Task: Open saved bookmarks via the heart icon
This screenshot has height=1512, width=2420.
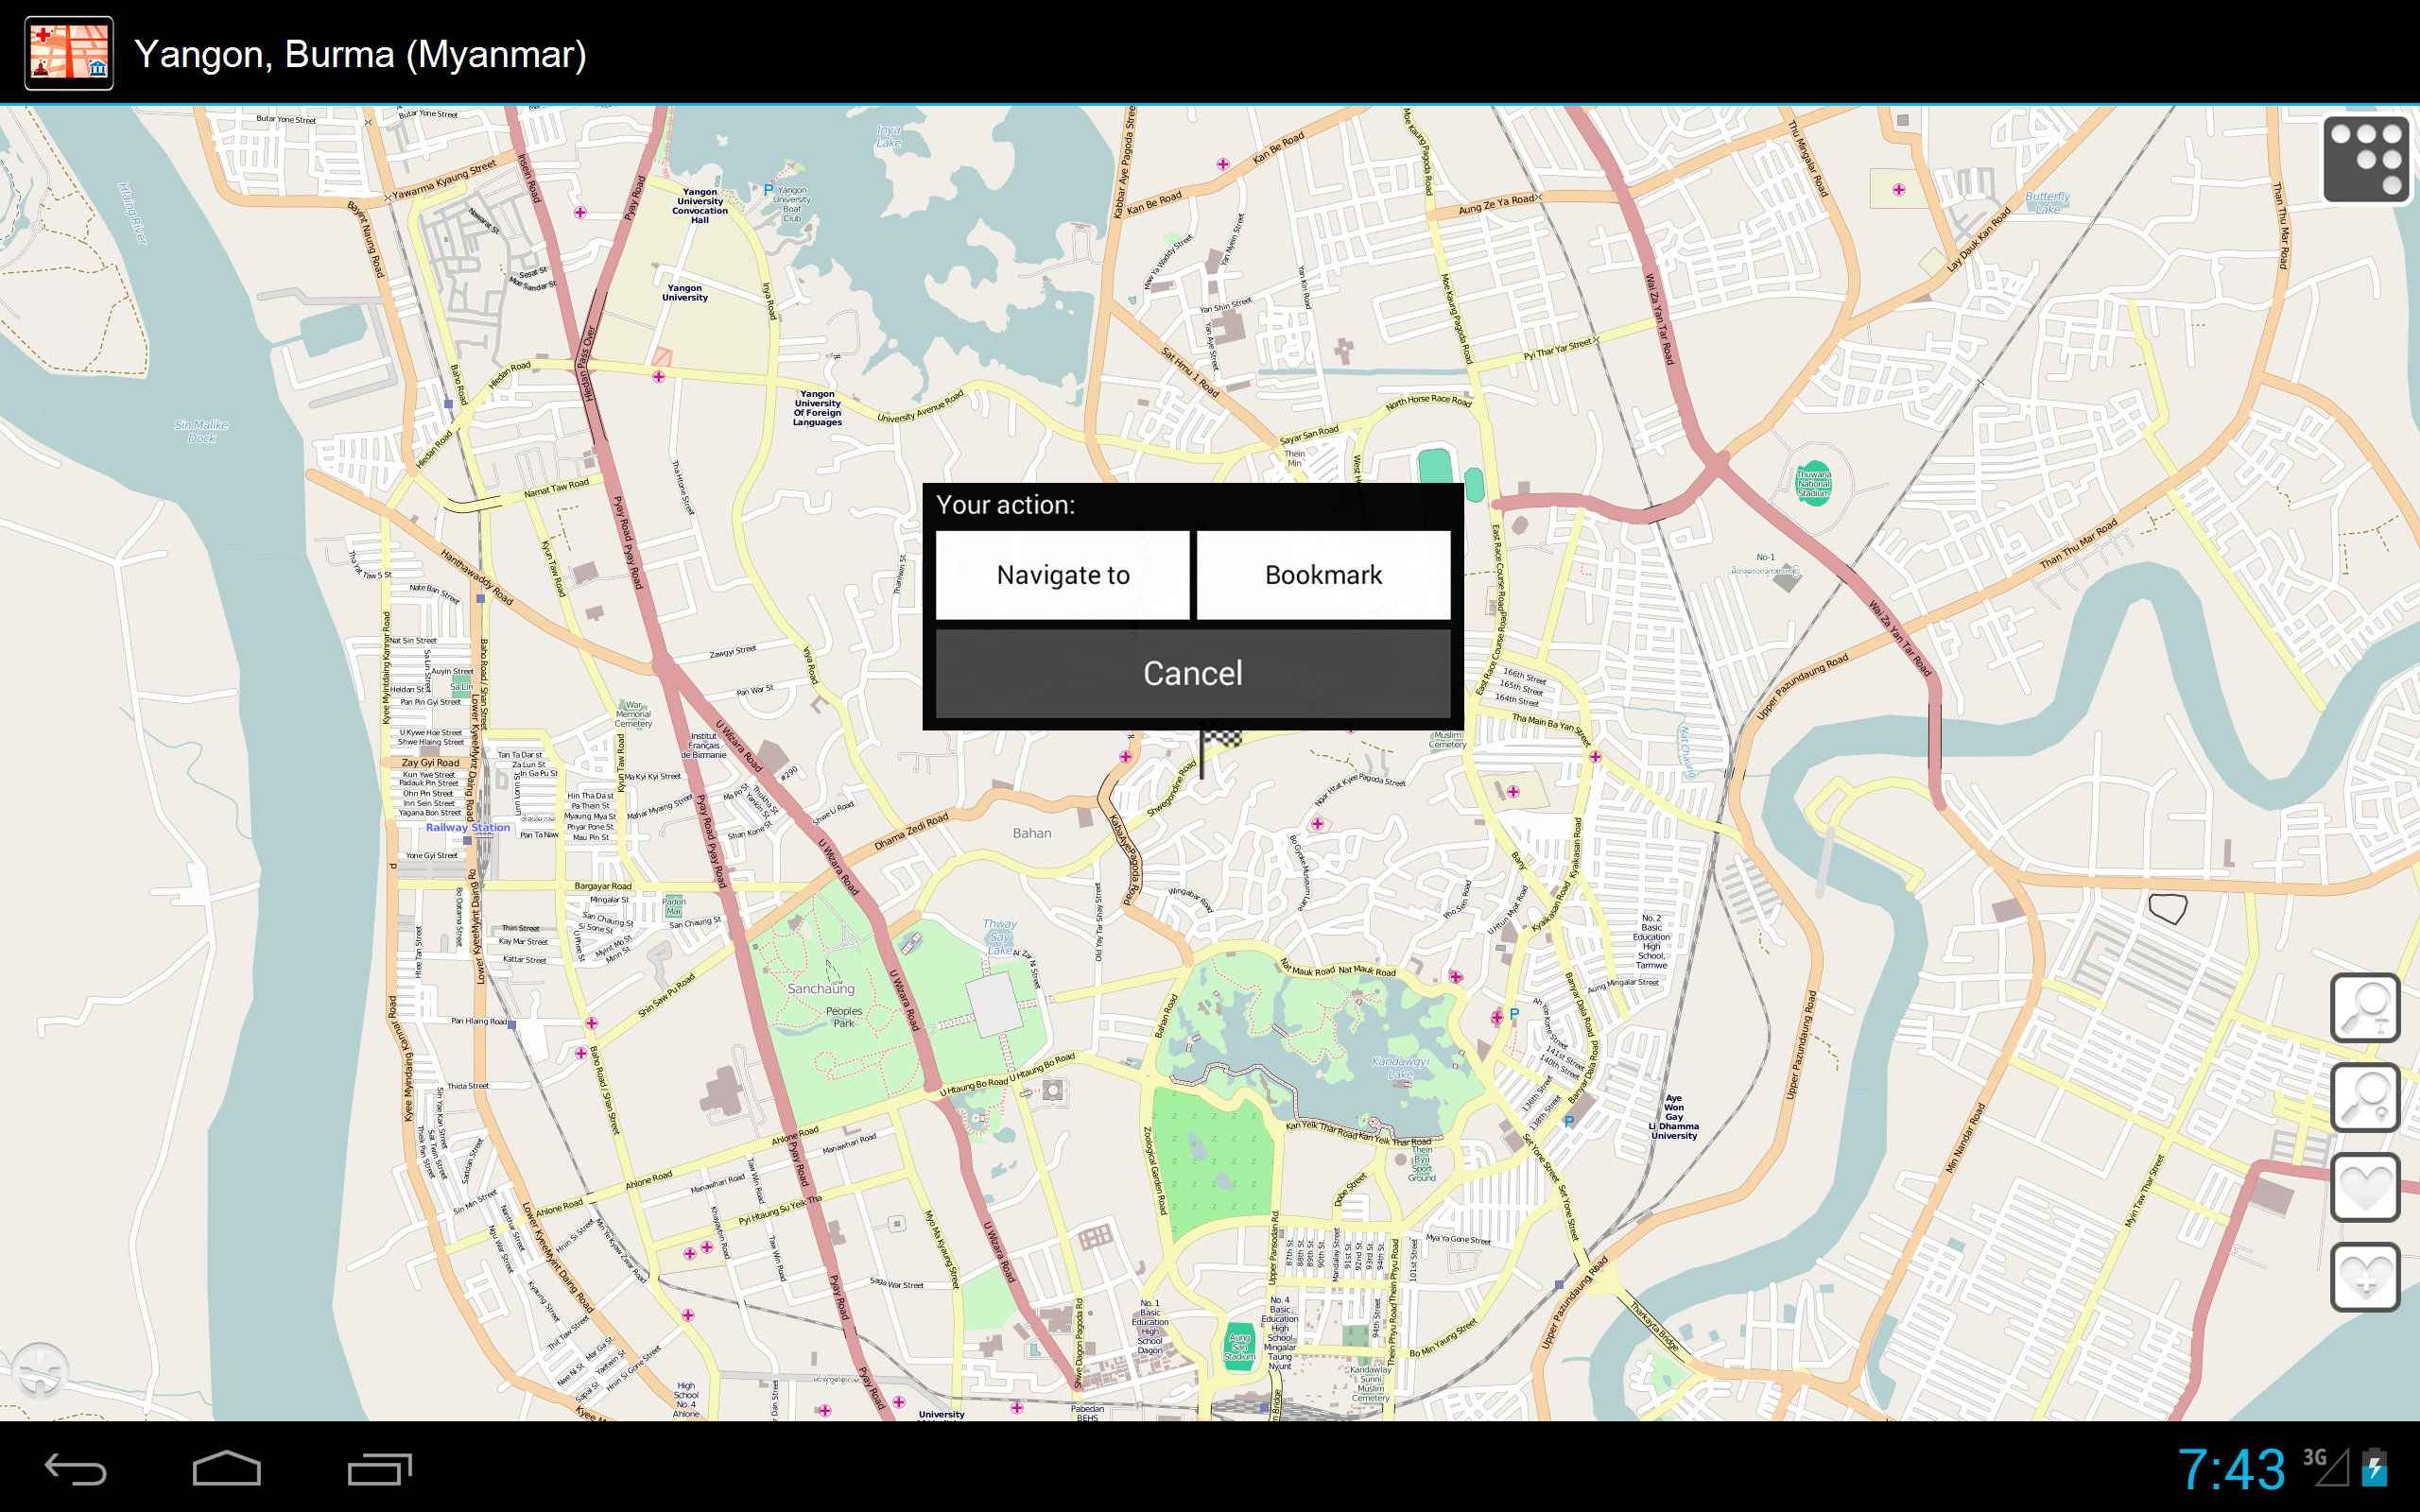Action: coord(2366,1187)
